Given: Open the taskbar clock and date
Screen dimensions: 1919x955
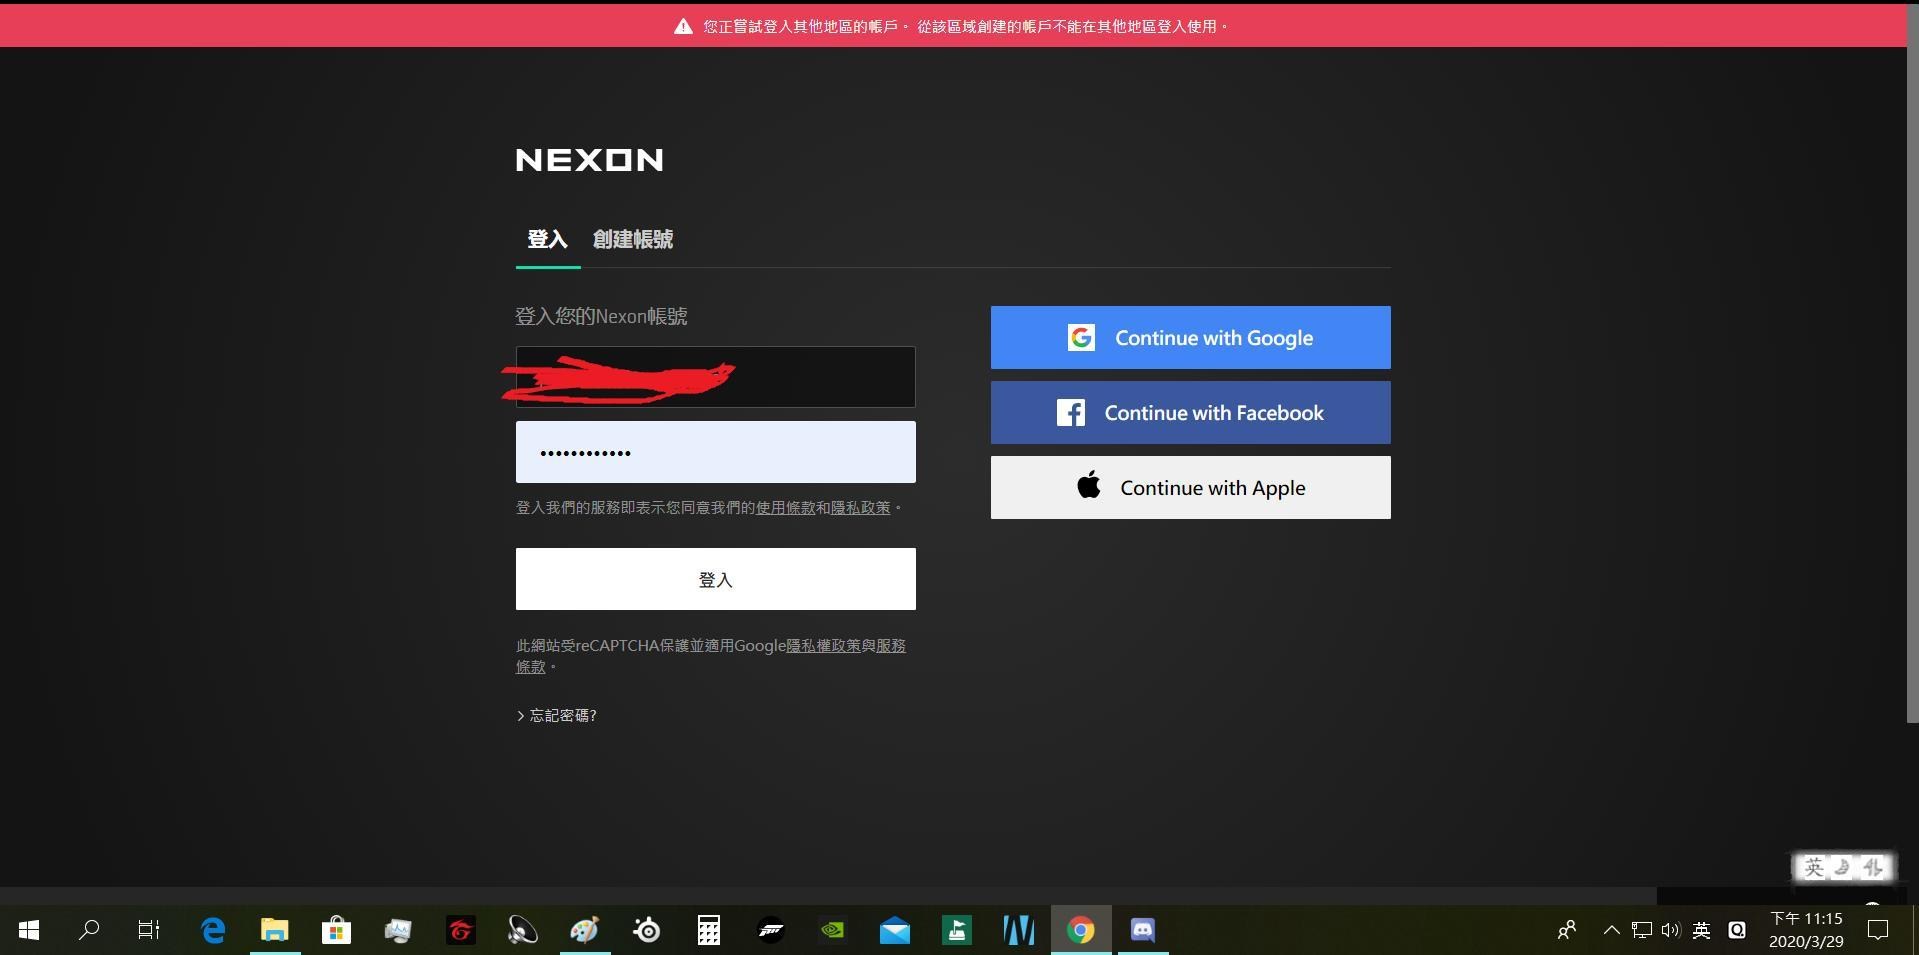Looking at the screenshot, I should coord(1806,930).
